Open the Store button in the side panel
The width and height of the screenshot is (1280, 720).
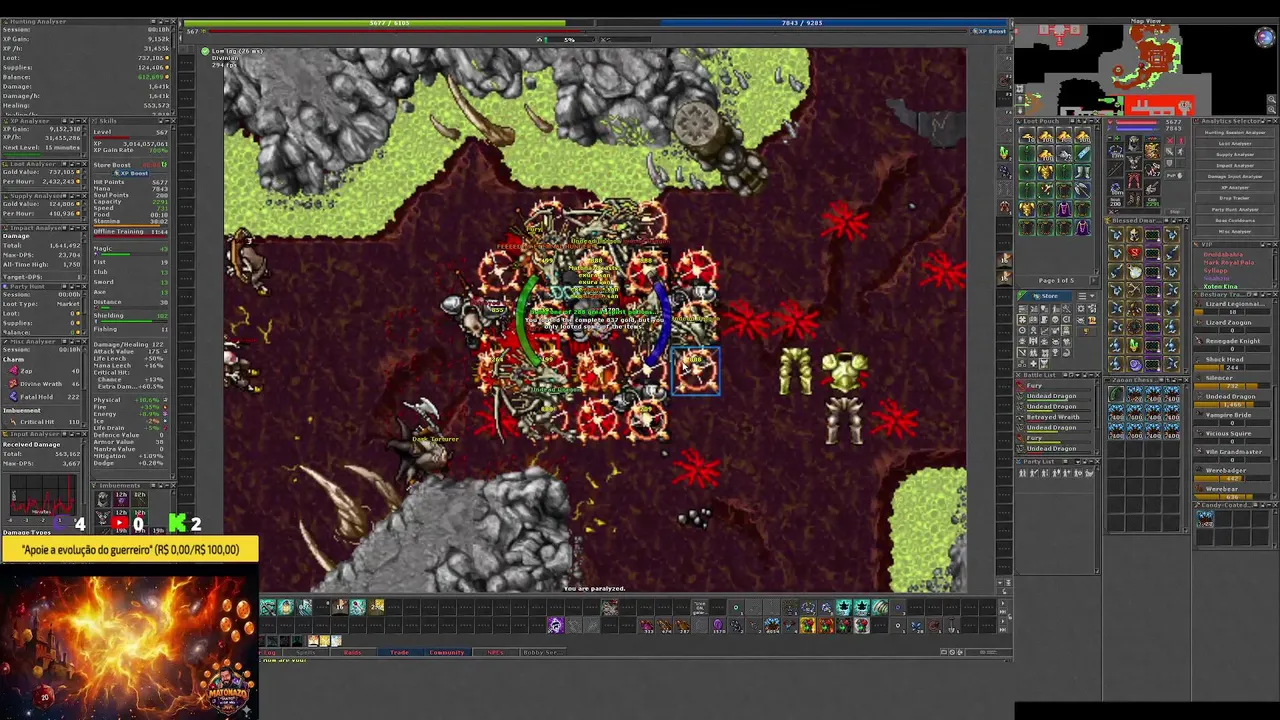coord(1045,296)
